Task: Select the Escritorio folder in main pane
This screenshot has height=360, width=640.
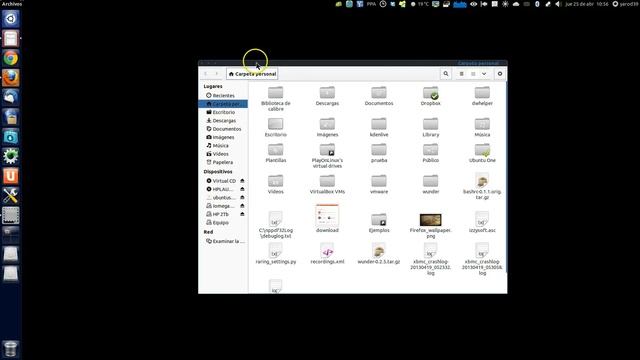Action: pyautogui.click(x=276, y=127)
